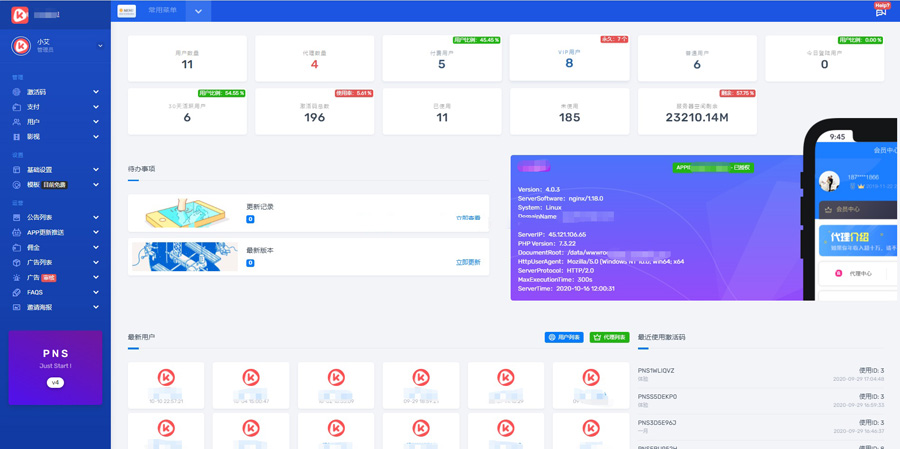Viewport: 900px width, 449px height.
Task: Expand the 公告列表 sidebar section
Action: [96, 217]
